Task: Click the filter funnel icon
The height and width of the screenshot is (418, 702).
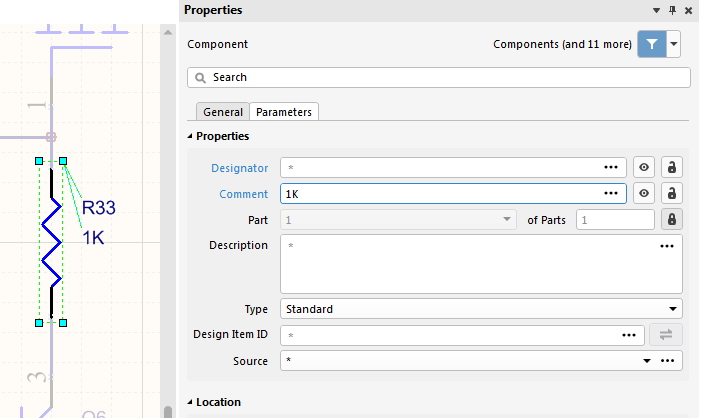Action: click(651, 44)
